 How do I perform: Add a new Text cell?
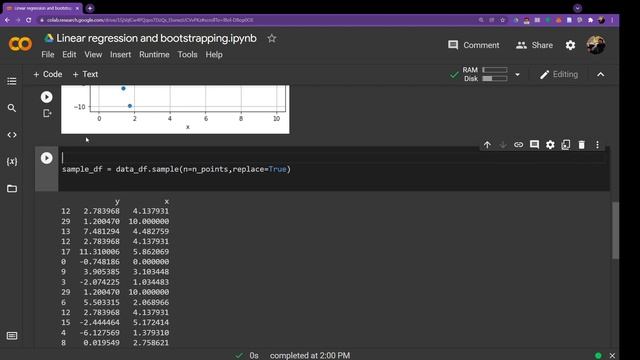(85, 74)
